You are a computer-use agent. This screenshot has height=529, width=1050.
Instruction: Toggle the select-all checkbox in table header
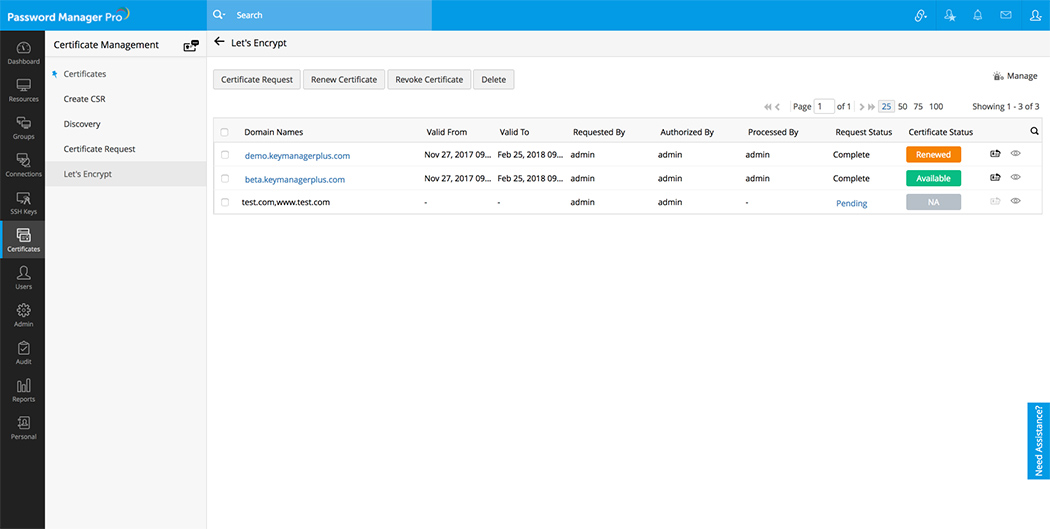tap(225, 132)
